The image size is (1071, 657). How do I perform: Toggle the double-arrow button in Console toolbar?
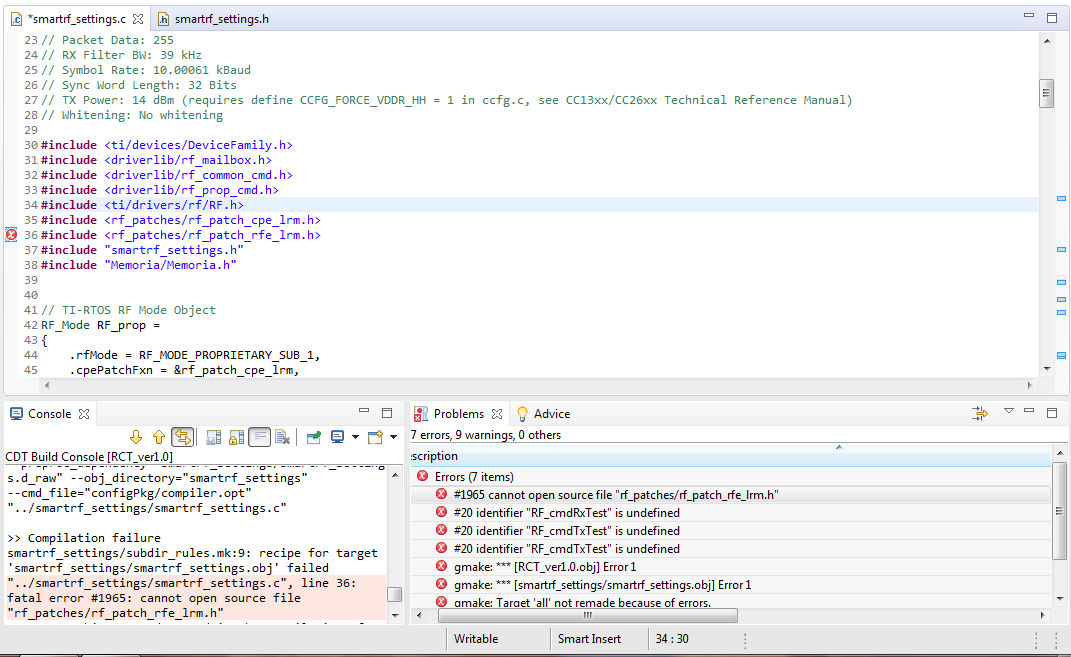182,437
